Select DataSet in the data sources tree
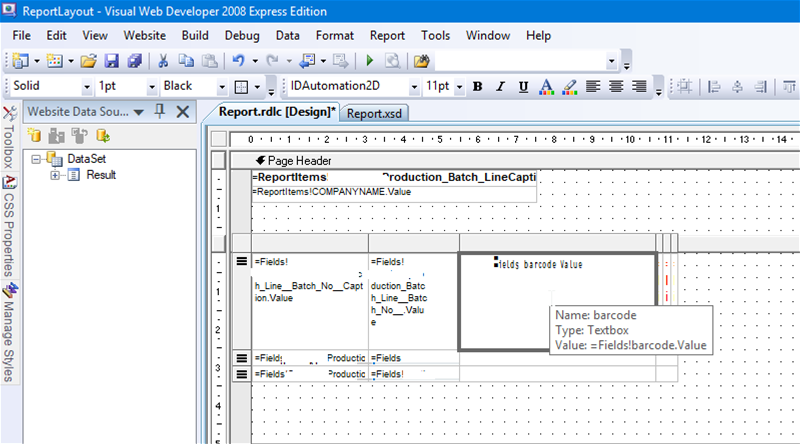 [x=86, y=159]
